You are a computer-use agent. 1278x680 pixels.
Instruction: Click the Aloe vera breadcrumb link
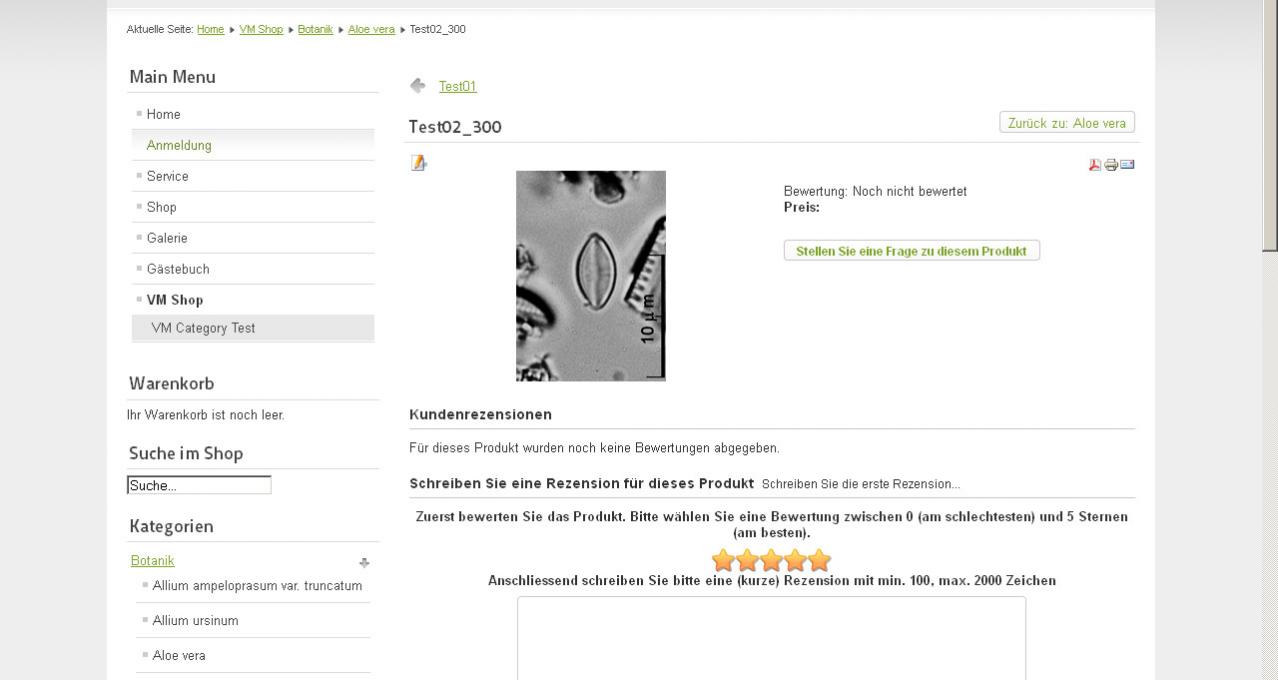371,29
